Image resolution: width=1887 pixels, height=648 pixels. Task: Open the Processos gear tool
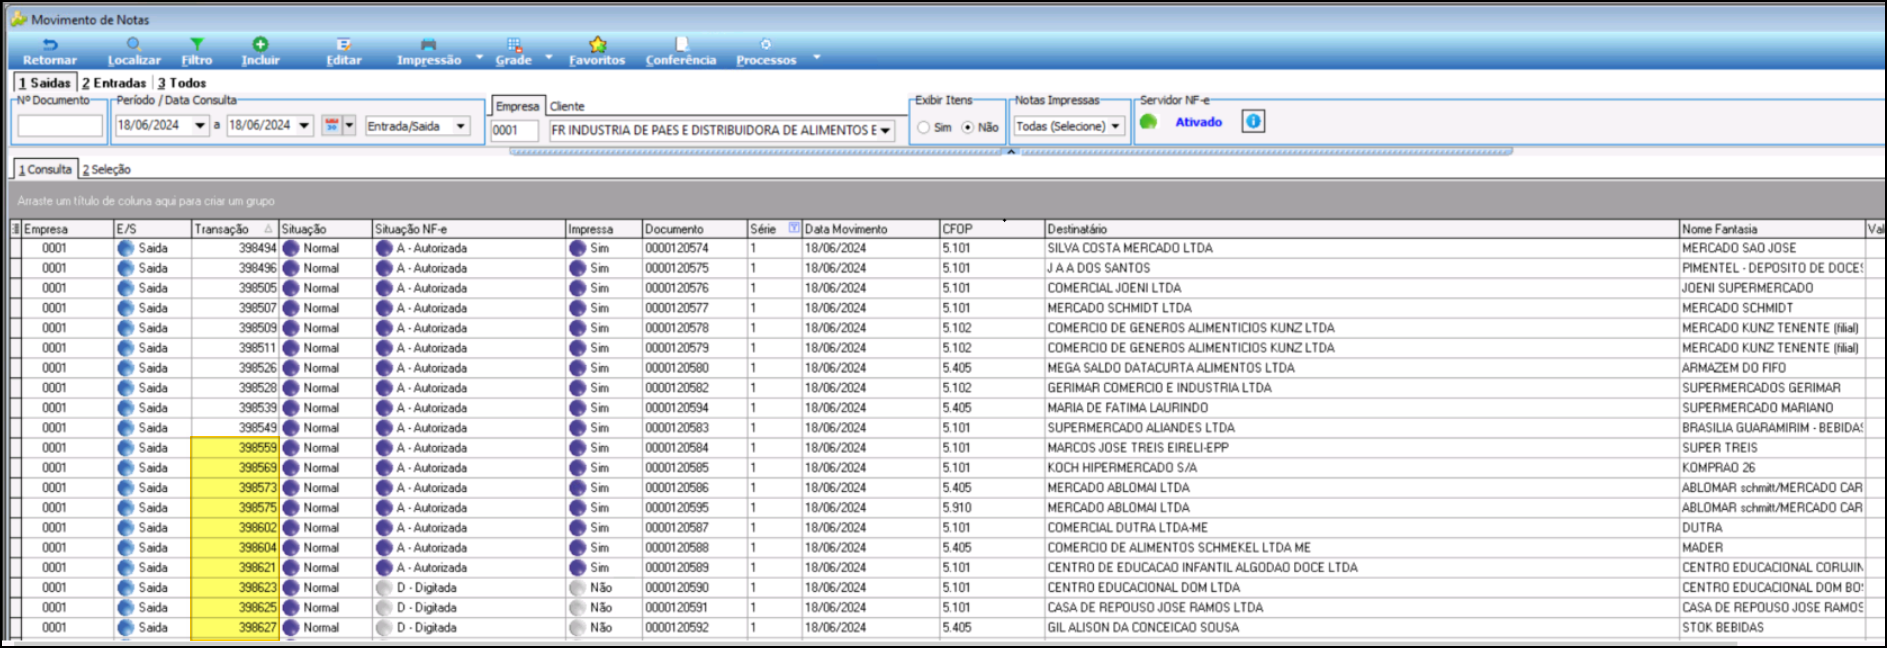pos(766,45)
